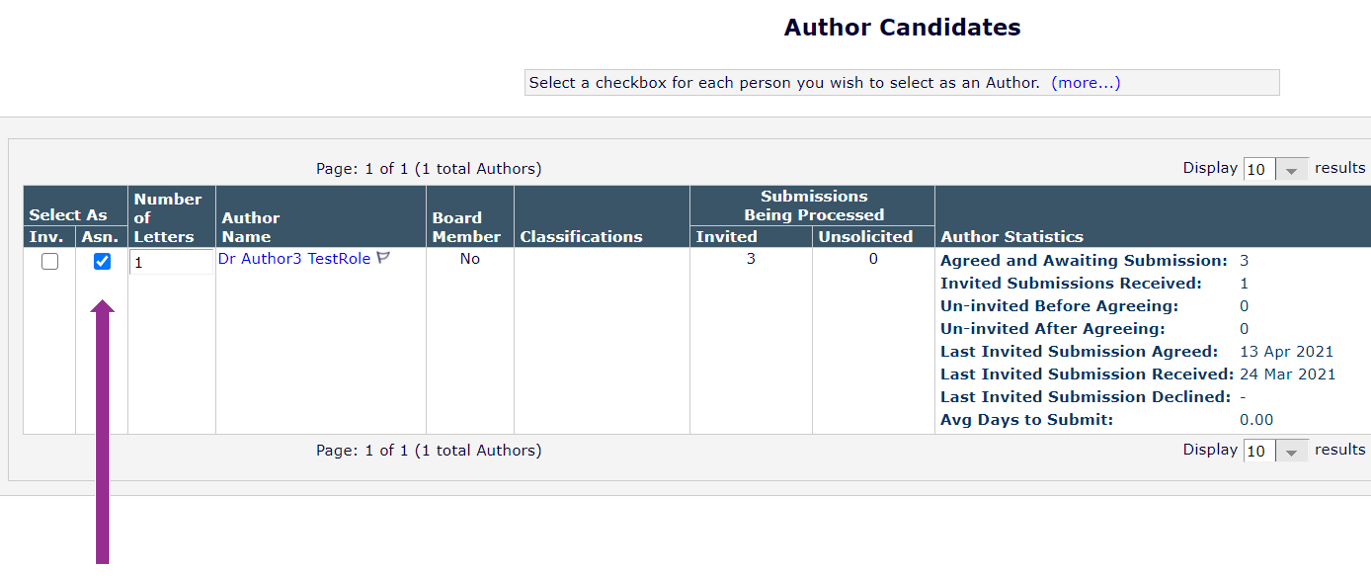Screen dimensions: 1371x578
Task: Open Dr Author3 TestRole profile link
Action: click(294, 259)
